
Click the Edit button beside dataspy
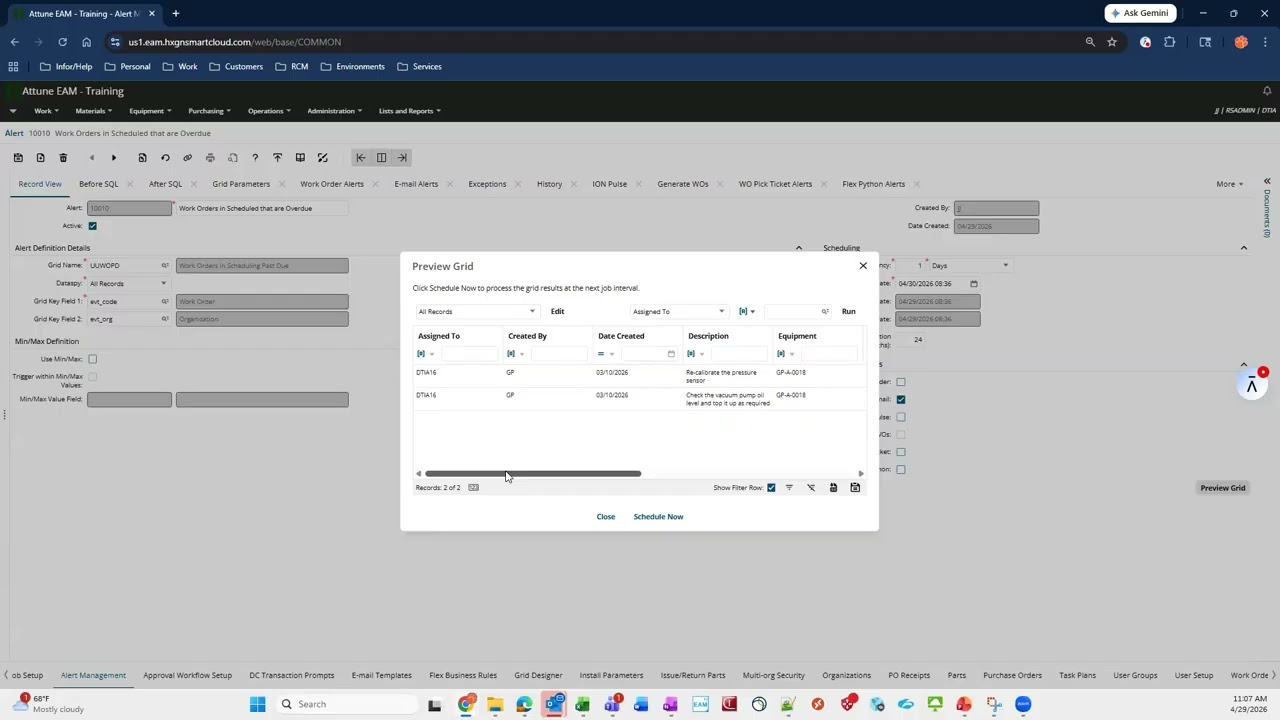557,312
